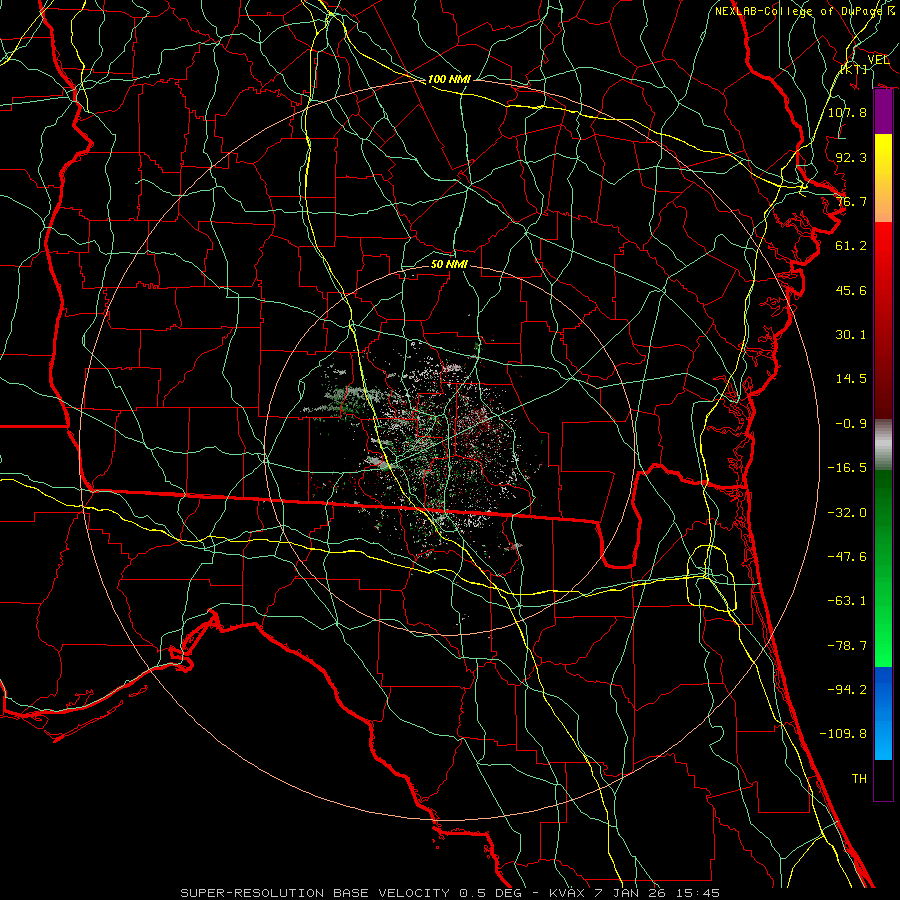
Task: Click the [KT] units label
Action: click(854, 69)
